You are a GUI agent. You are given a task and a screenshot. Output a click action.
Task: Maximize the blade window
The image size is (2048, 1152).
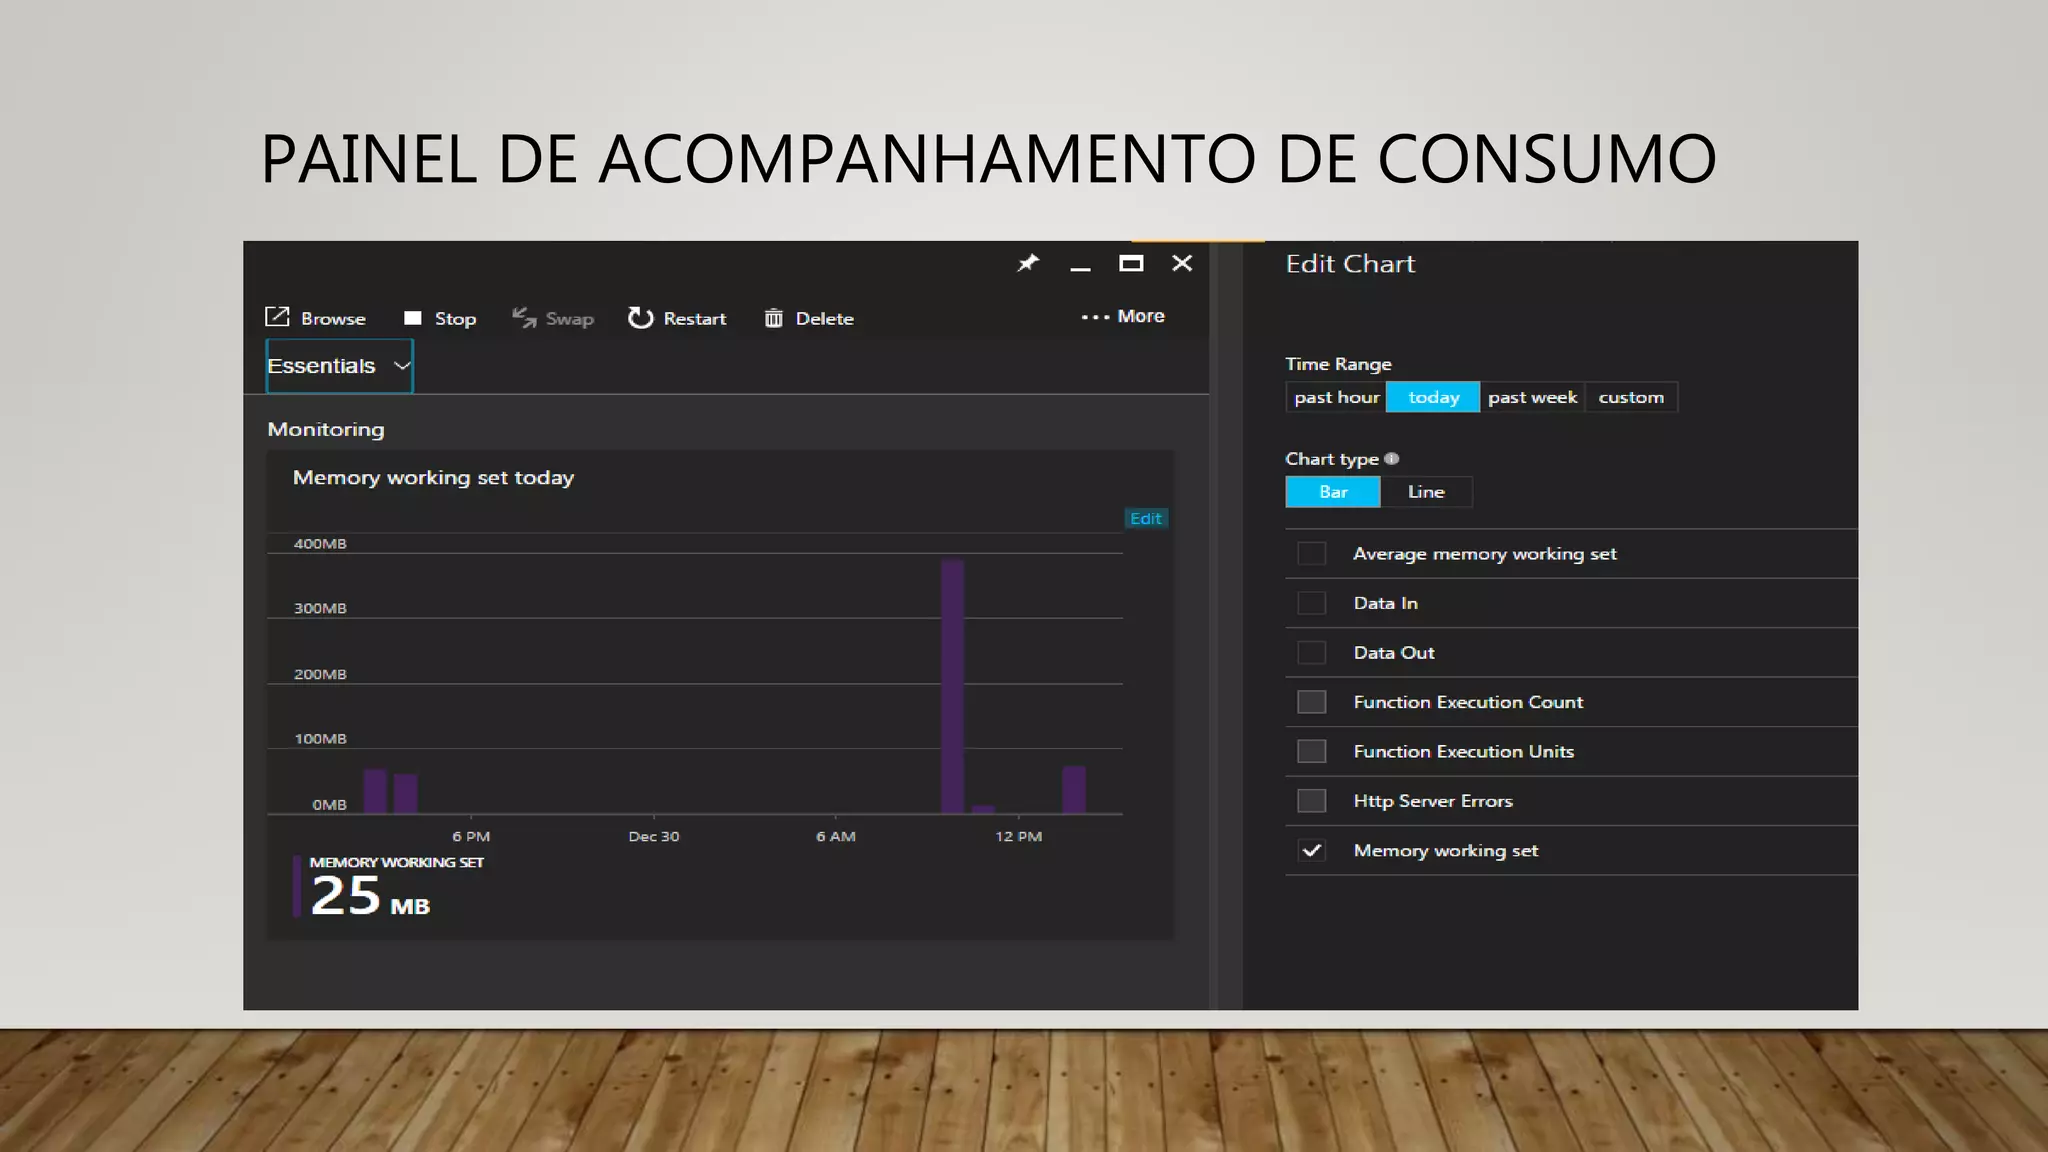click(1131, 263)
